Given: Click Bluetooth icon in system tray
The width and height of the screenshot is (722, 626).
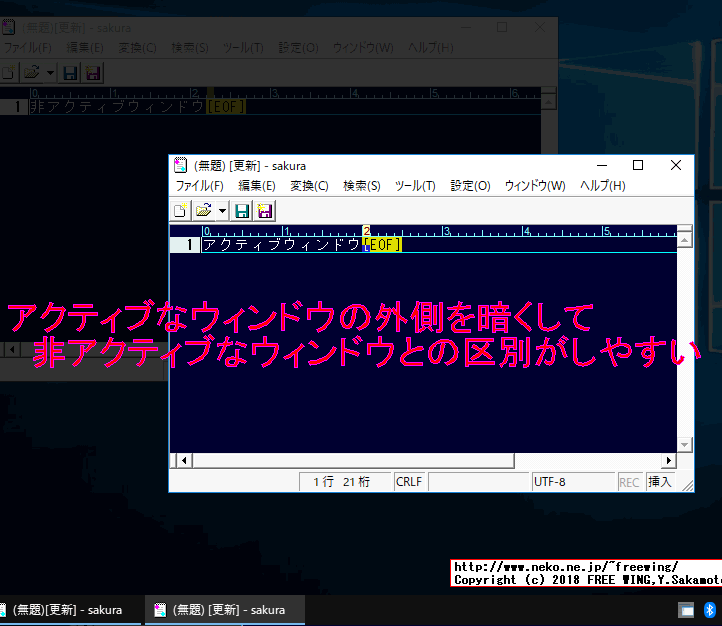Looking at the screenshot, I should tap(710, 610).
